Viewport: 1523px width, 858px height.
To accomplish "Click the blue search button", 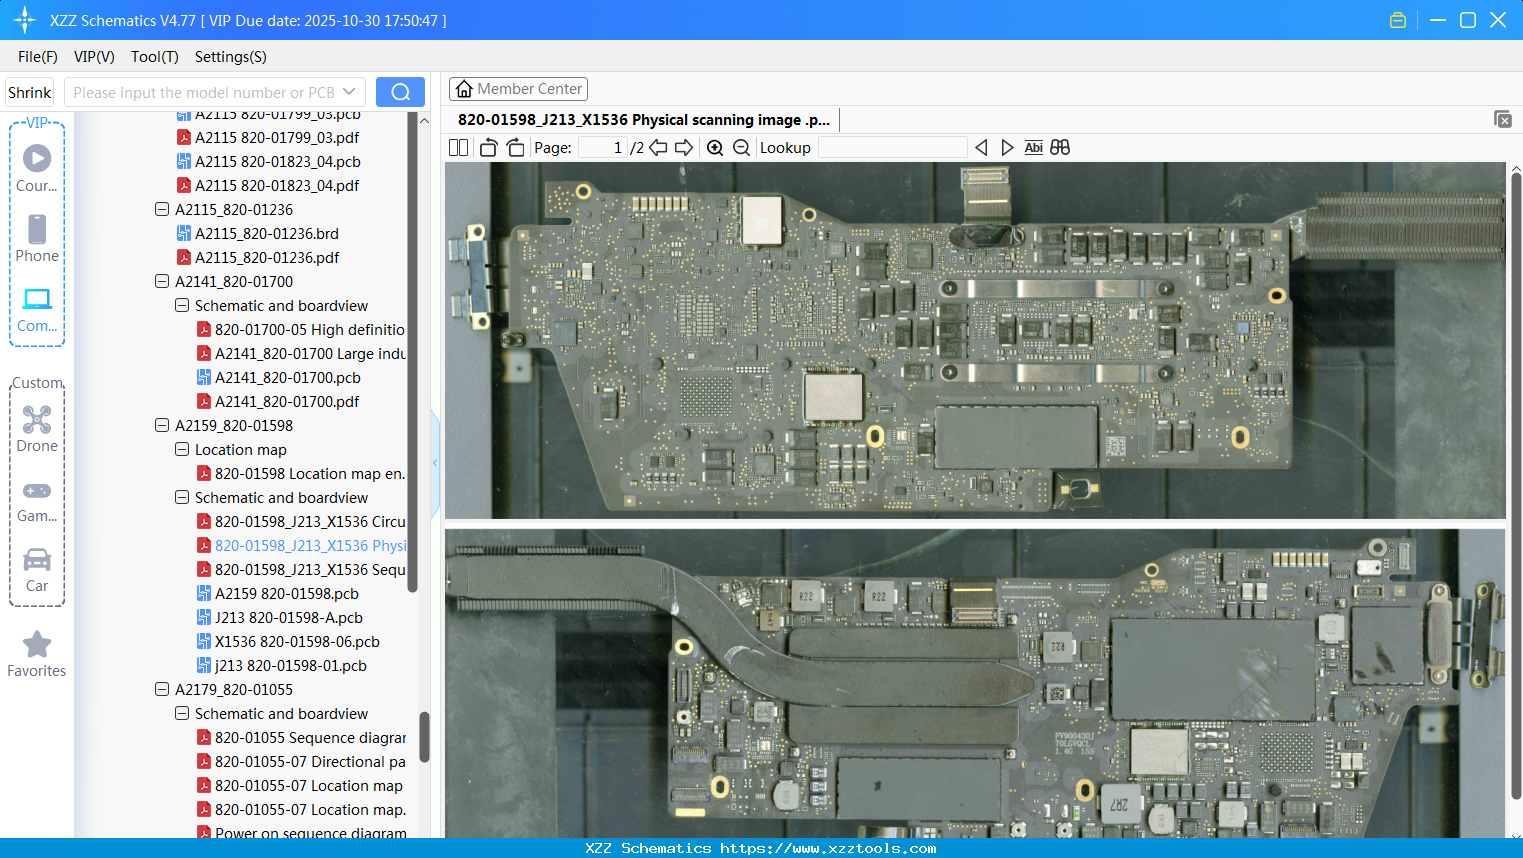I will (x=400, y=92).
